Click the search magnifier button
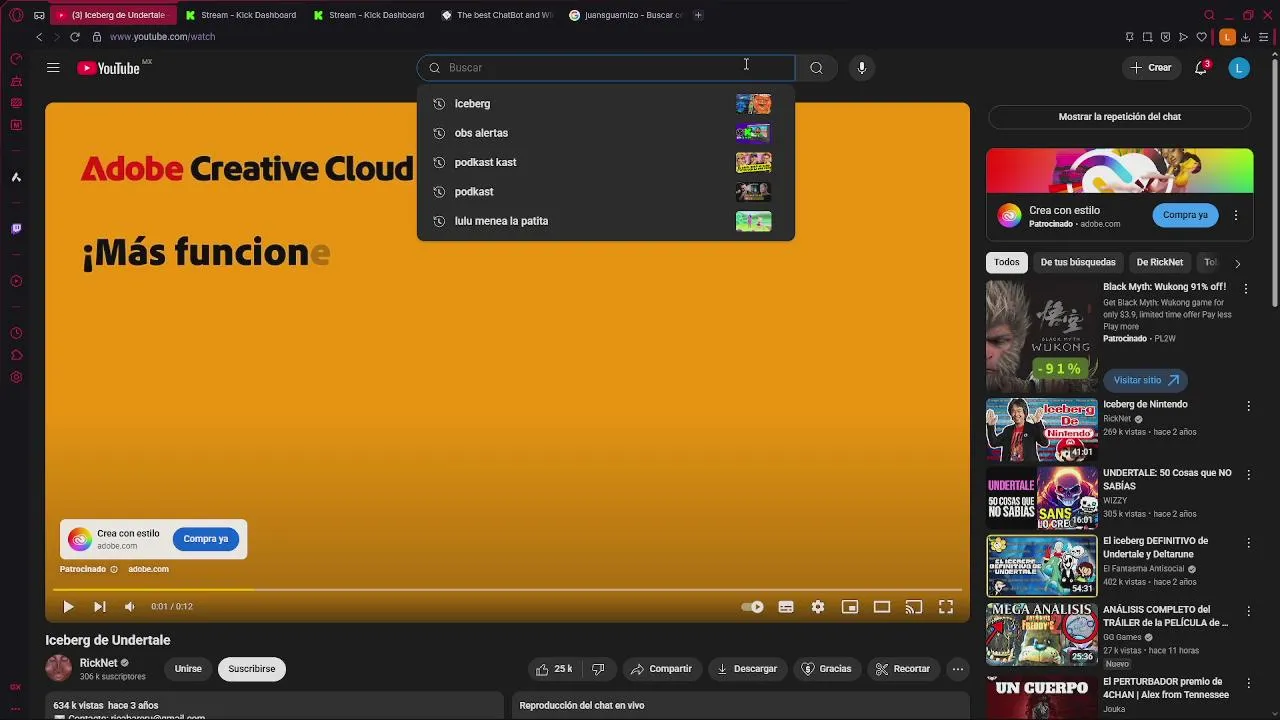This screenshot has height=720, width=1280. (x=816, y=68)
